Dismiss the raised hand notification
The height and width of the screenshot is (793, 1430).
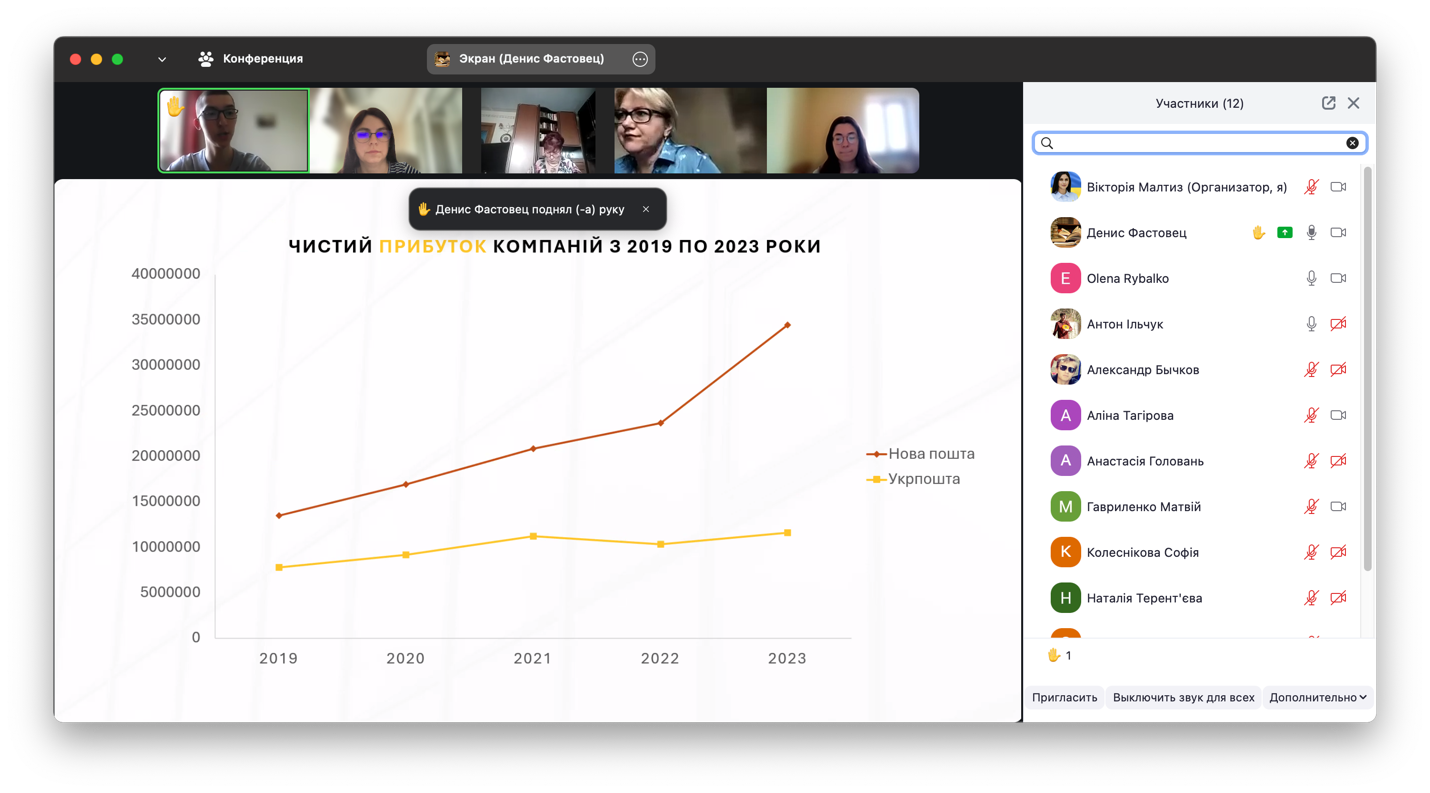(646, 209)
